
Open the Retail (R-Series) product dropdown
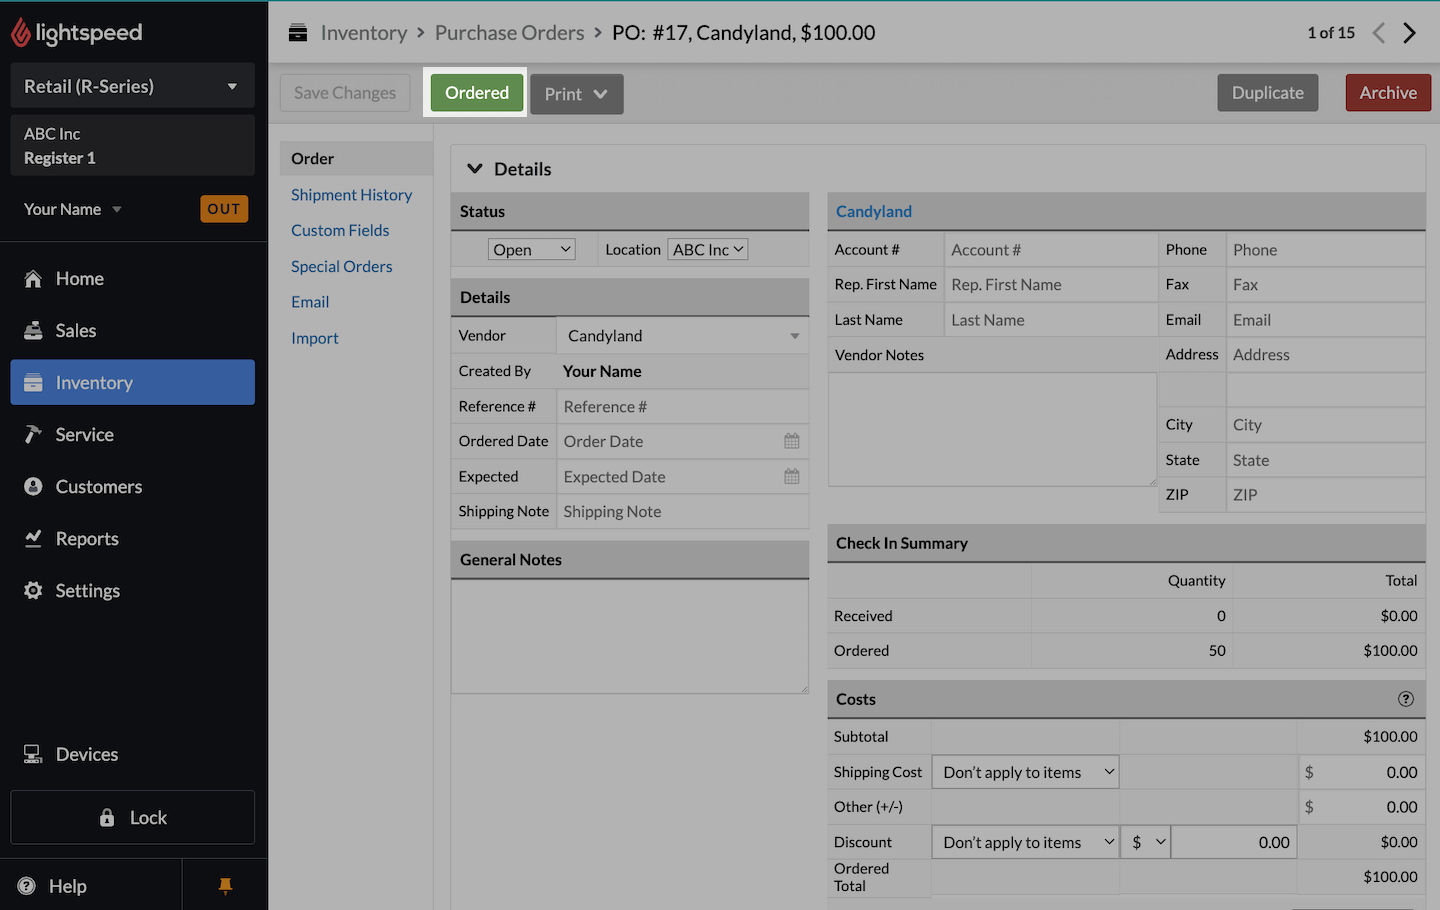click(133, 86)
